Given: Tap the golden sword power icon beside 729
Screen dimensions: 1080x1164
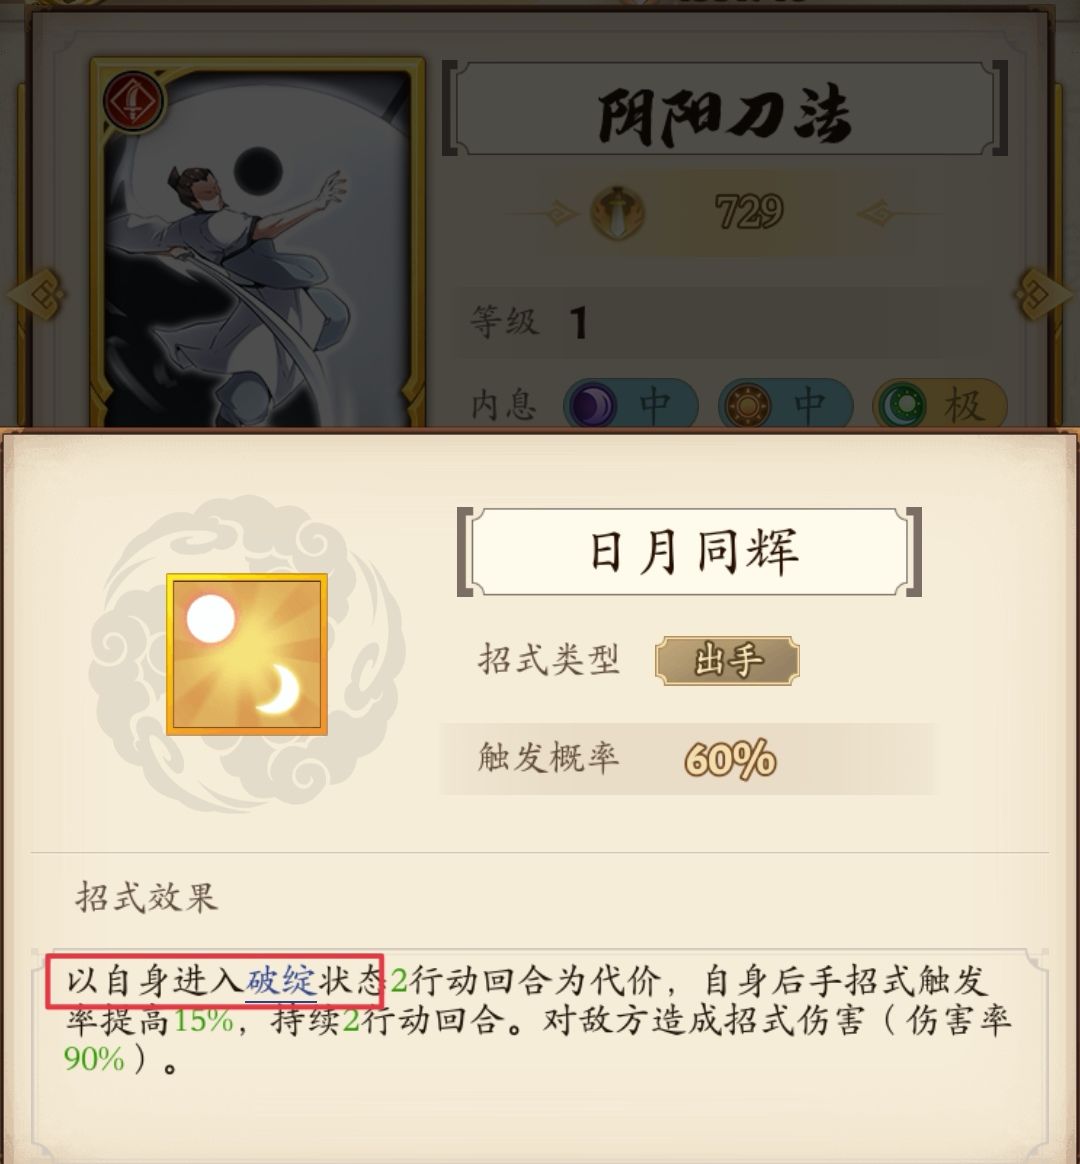Looking at the screenshot, I should click(x=617, y=213).
